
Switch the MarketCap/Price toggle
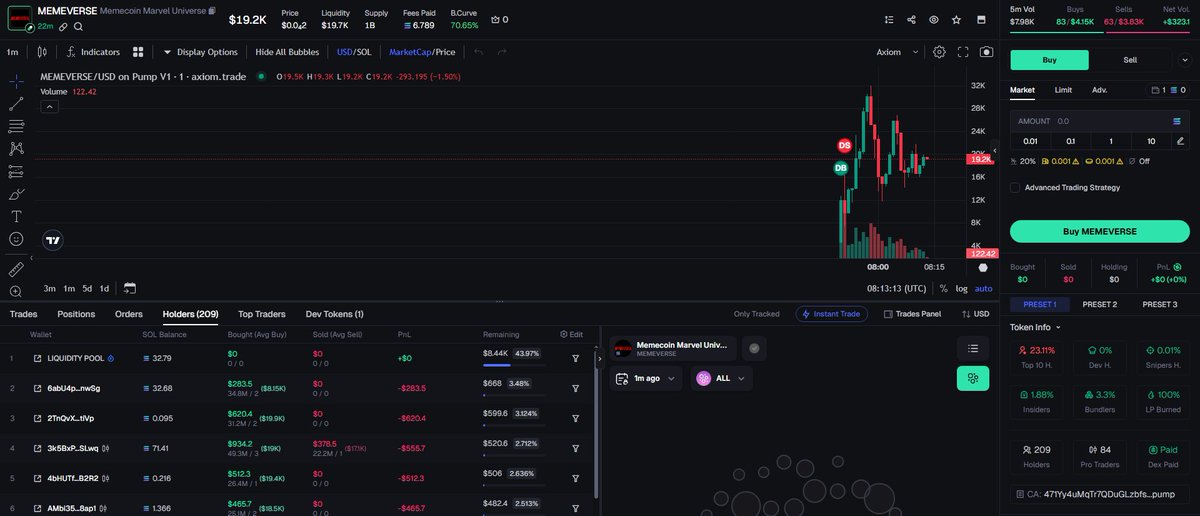pos(422,52)
